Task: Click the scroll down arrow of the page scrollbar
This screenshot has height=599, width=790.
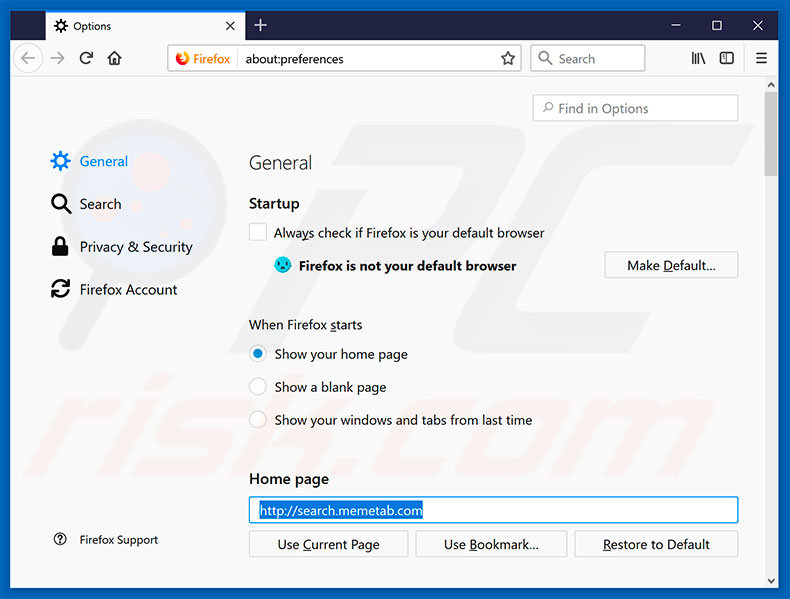Action: [x=771, y=581]
